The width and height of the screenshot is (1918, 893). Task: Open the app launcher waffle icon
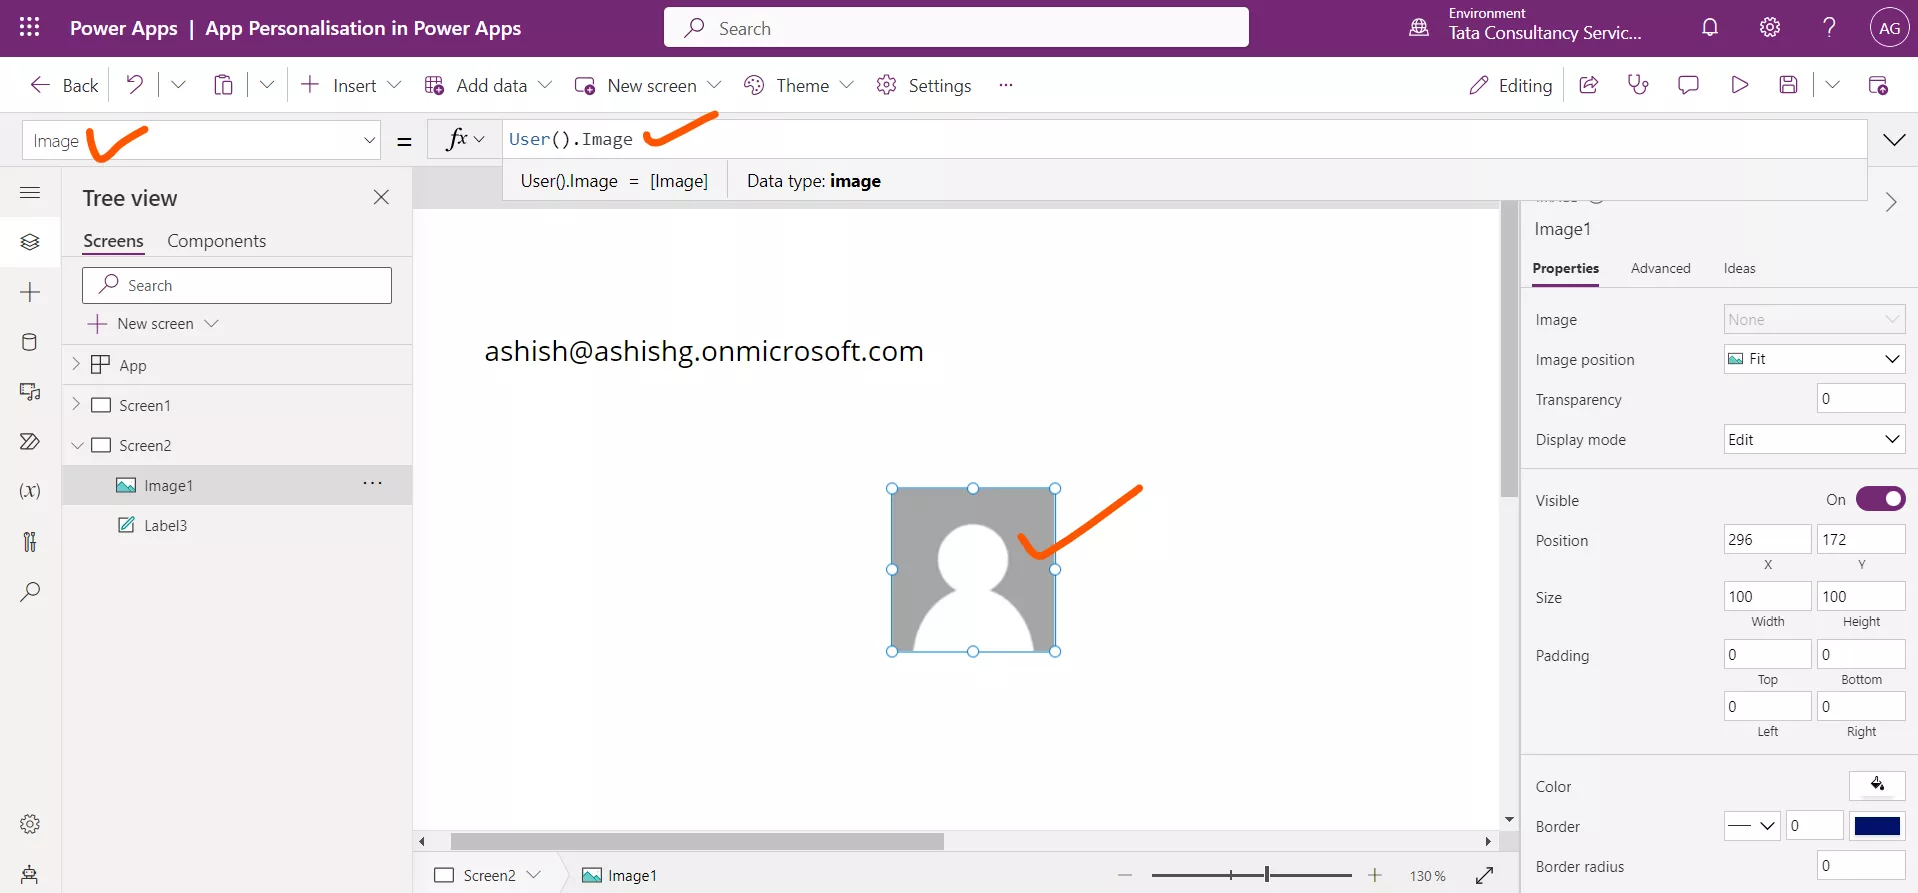pos(30,28)
